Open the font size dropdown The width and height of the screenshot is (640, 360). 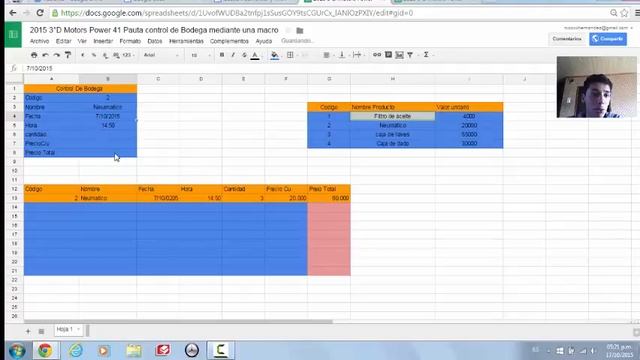[200, 55]
